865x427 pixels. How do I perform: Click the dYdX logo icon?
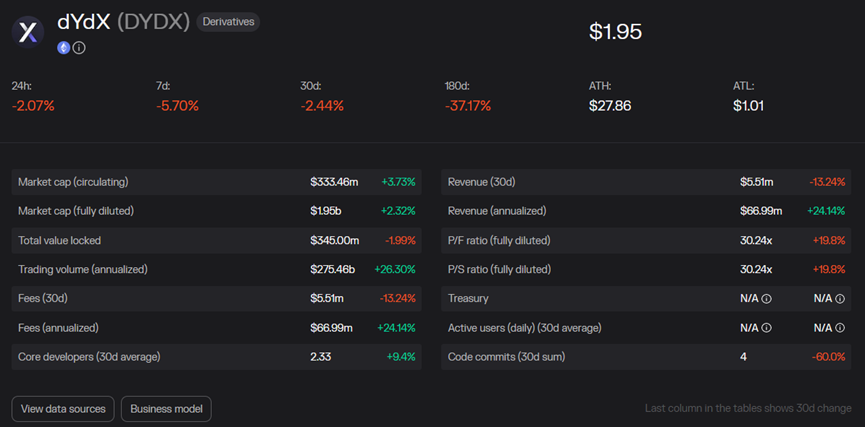(x=28, y=32)
